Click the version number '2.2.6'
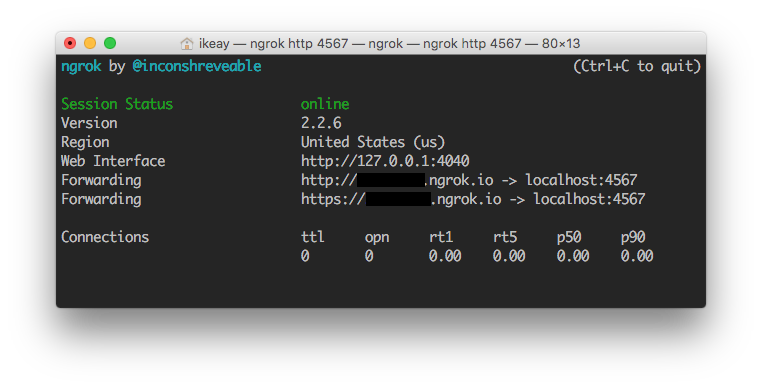This screenshot has width=762, height=388. (321, 123)
